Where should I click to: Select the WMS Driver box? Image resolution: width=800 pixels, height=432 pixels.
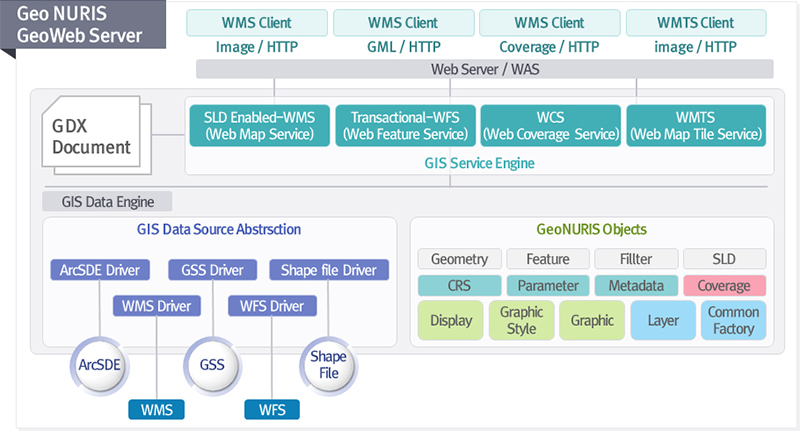157,306
